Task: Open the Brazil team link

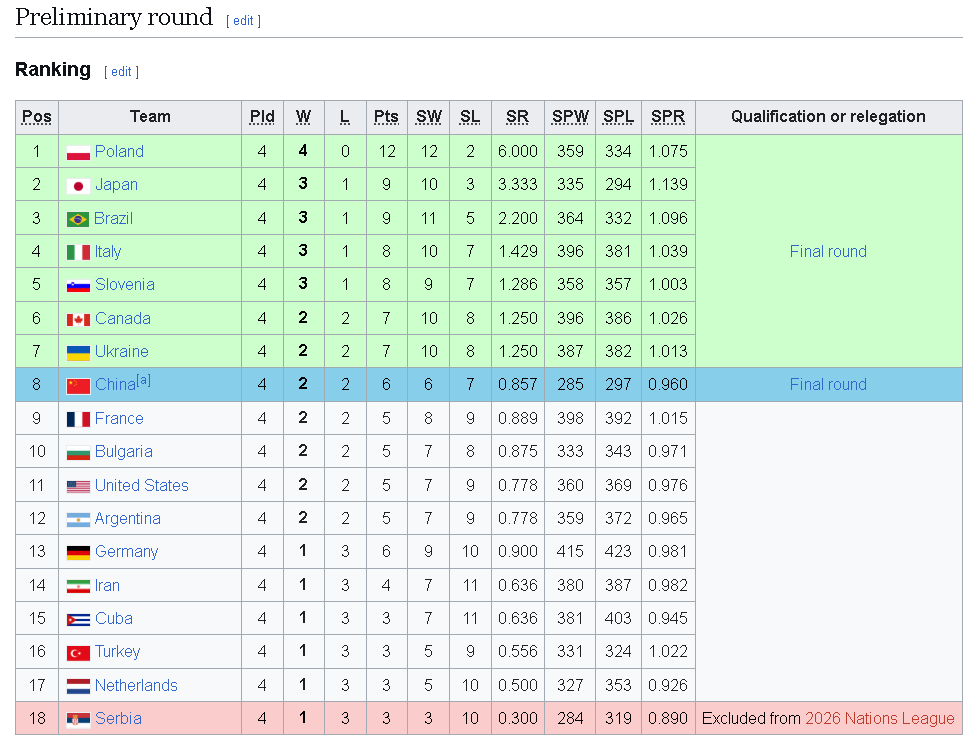Action: click(x=114, y=219)
